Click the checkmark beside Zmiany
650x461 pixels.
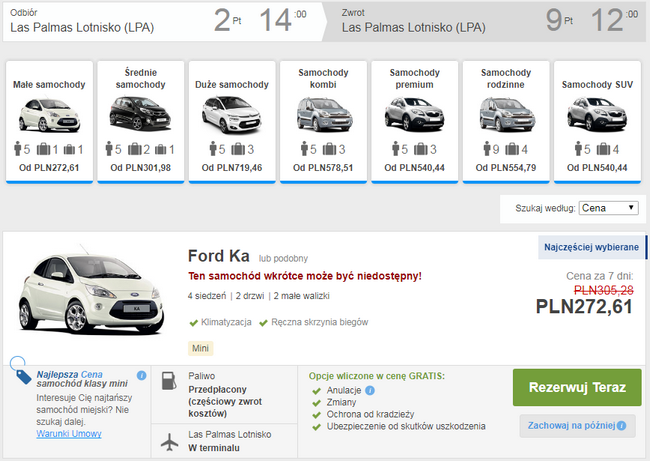click(x=317, y=403)
